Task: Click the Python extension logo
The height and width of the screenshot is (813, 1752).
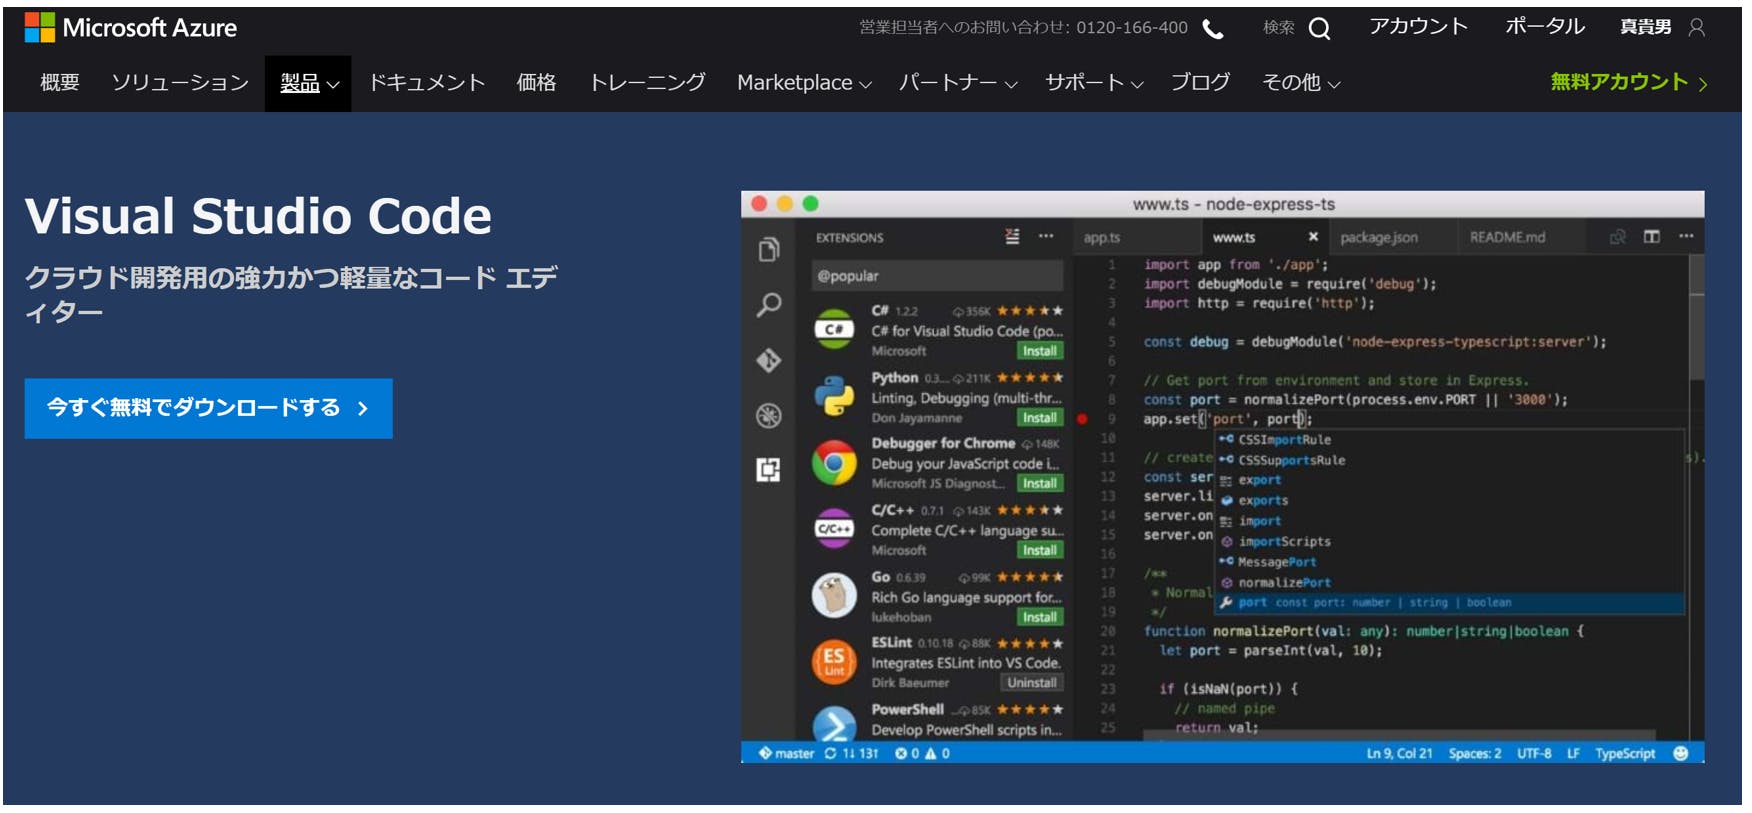Action: [833, 396]
